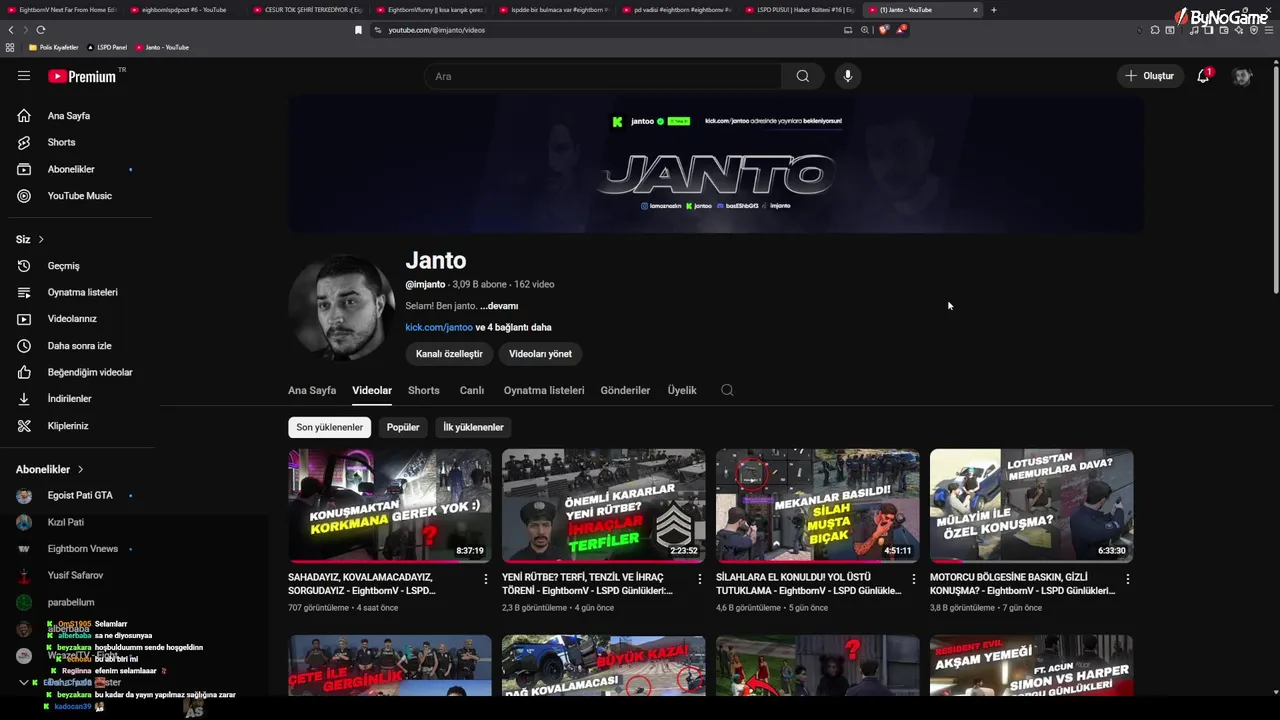Click the search magnifier button
1280x720 pixels.
(802, 76)
